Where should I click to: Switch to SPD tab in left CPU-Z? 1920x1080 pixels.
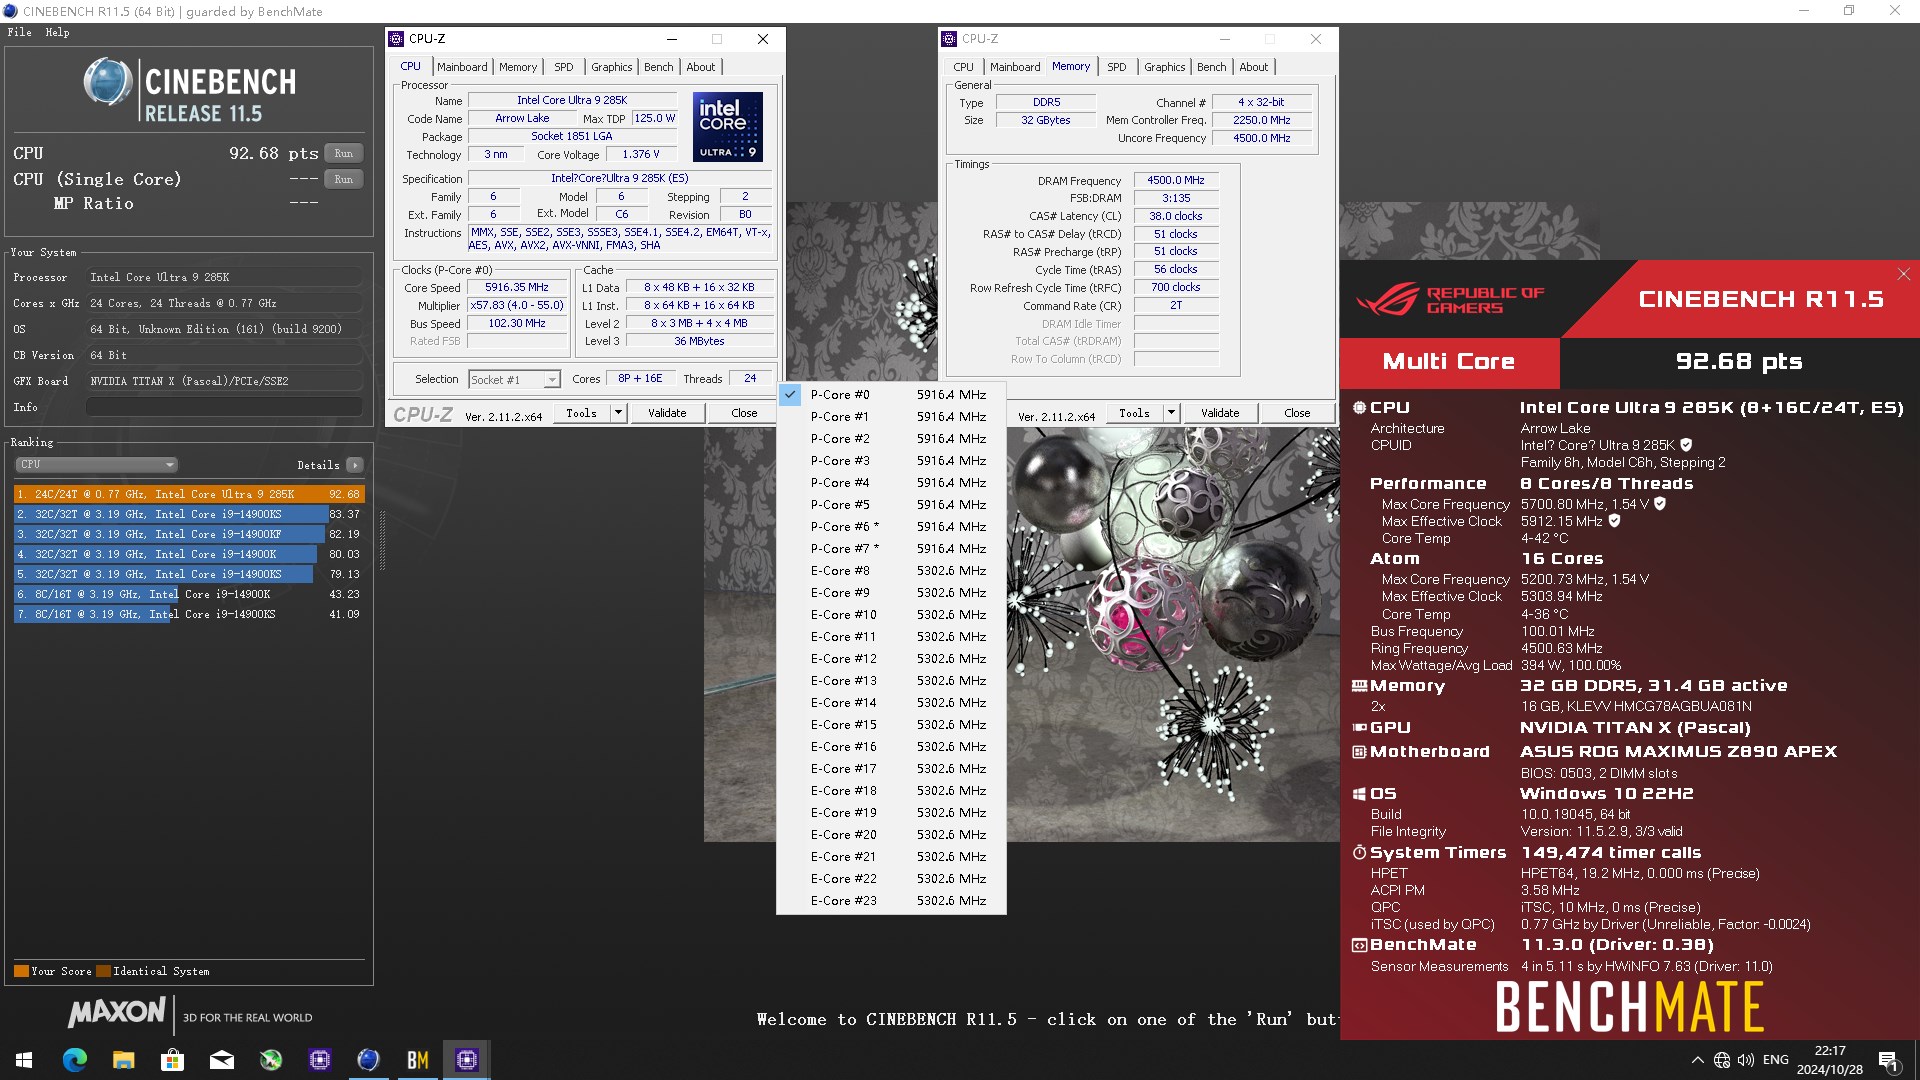564,67
